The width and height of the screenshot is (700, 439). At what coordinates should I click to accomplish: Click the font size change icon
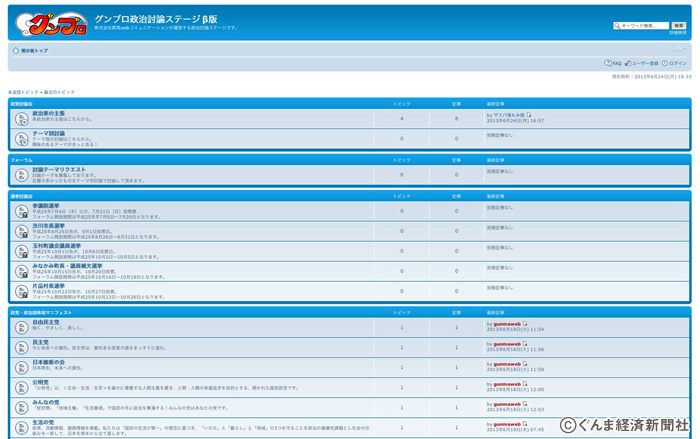click(x=679, y=50)
